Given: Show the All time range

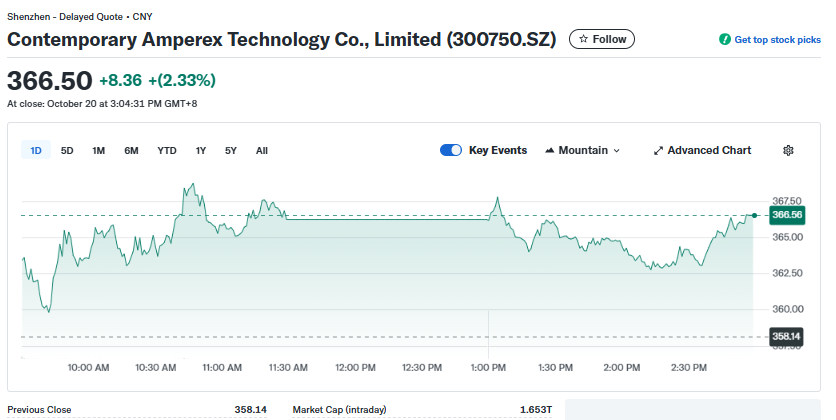Looking at the screenshot, I should tap(262, 151).
